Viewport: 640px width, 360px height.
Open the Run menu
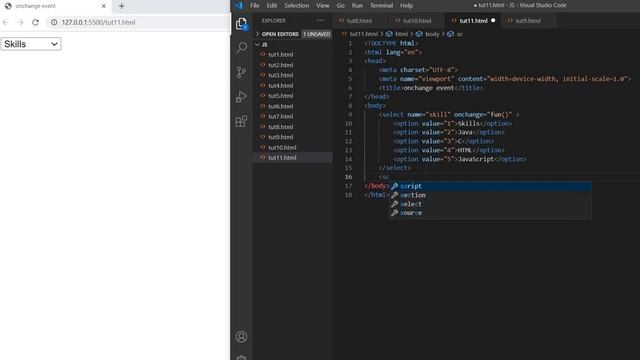(x=357, y=5)
